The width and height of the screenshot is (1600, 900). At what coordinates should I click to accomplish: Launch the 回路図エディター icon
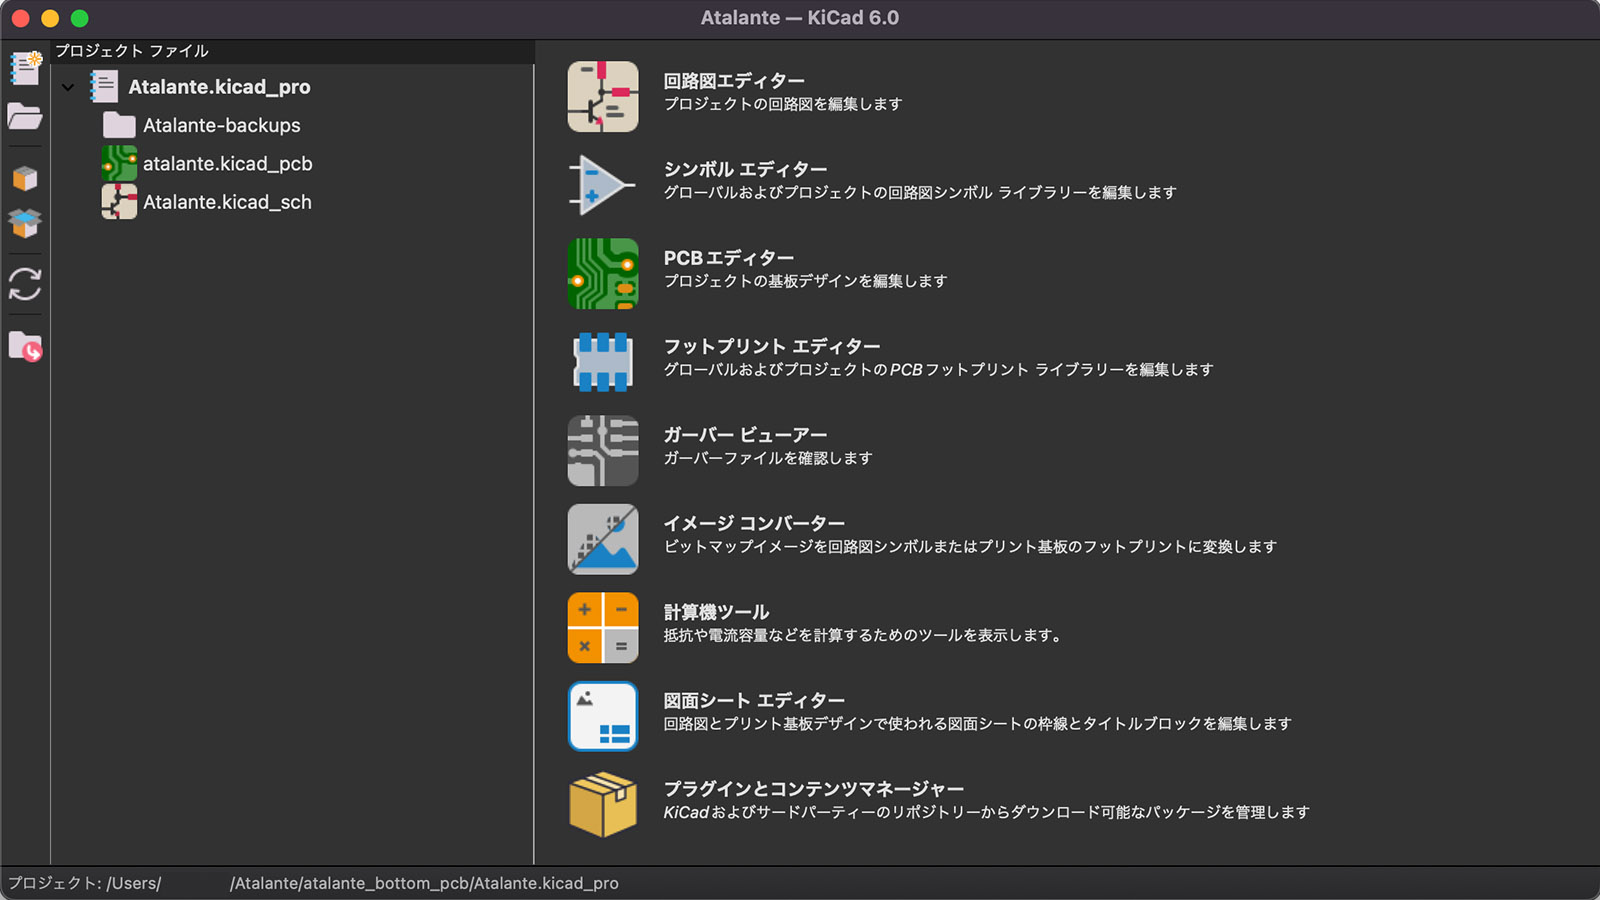(603, 97)
